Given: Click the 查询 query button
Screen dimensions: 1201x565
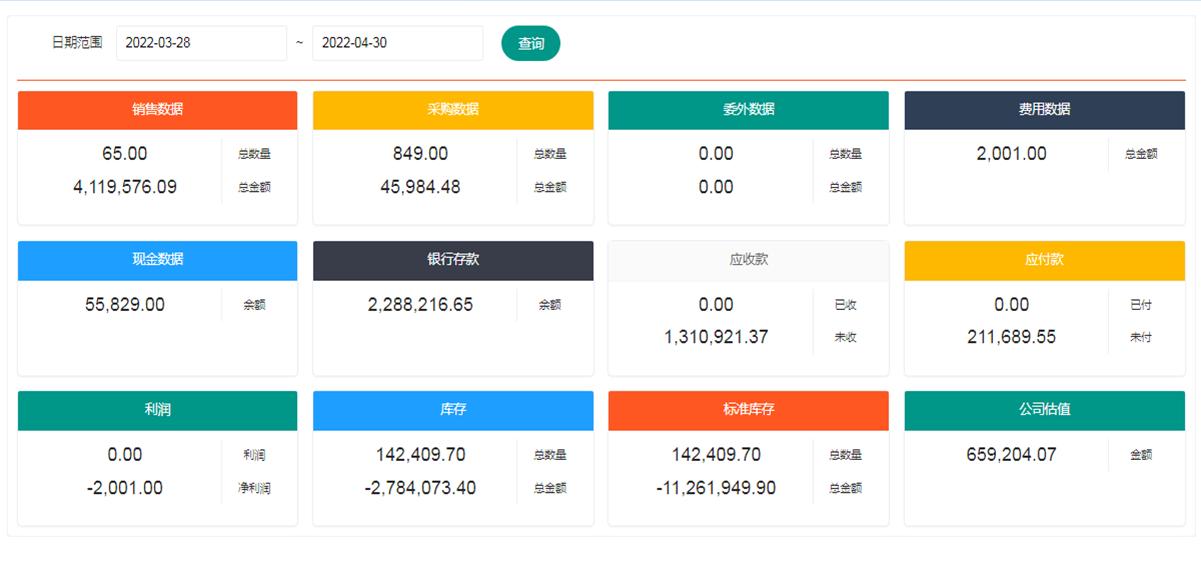Looking at the screenshot, I should tap(531, 43).
